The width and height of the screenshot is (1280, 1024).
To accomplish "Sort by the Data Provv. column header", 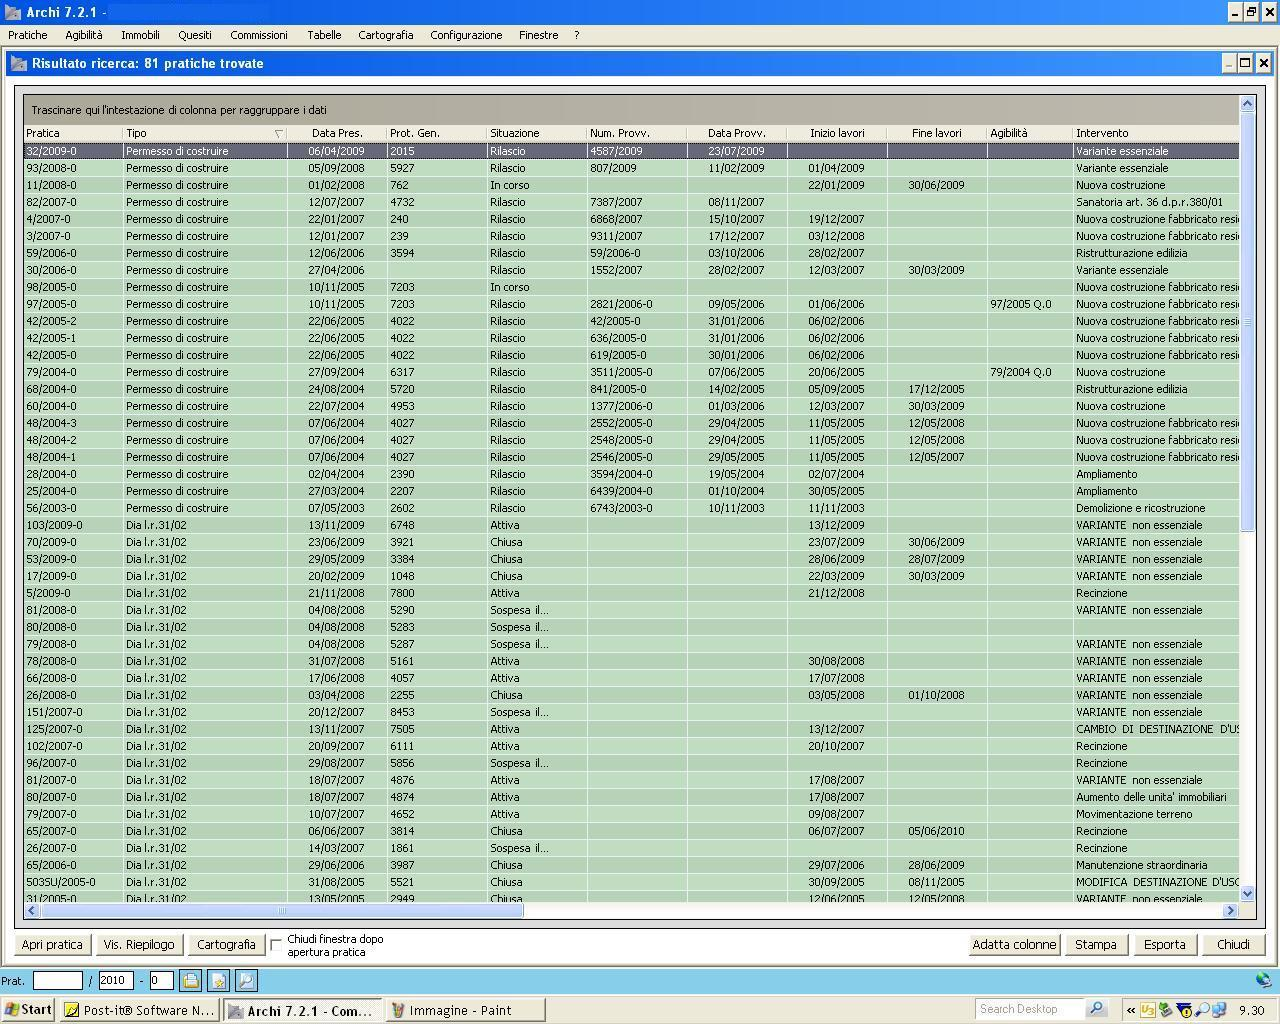I will click(737, 133).
